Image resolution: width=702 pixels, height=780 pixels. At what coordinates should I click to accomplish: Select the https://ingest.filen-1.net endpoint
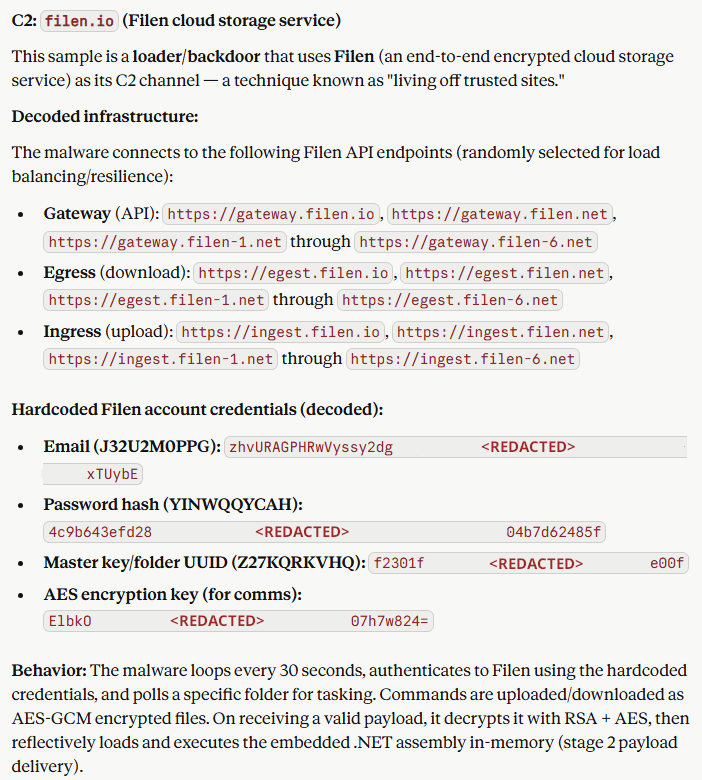point(161,359)
